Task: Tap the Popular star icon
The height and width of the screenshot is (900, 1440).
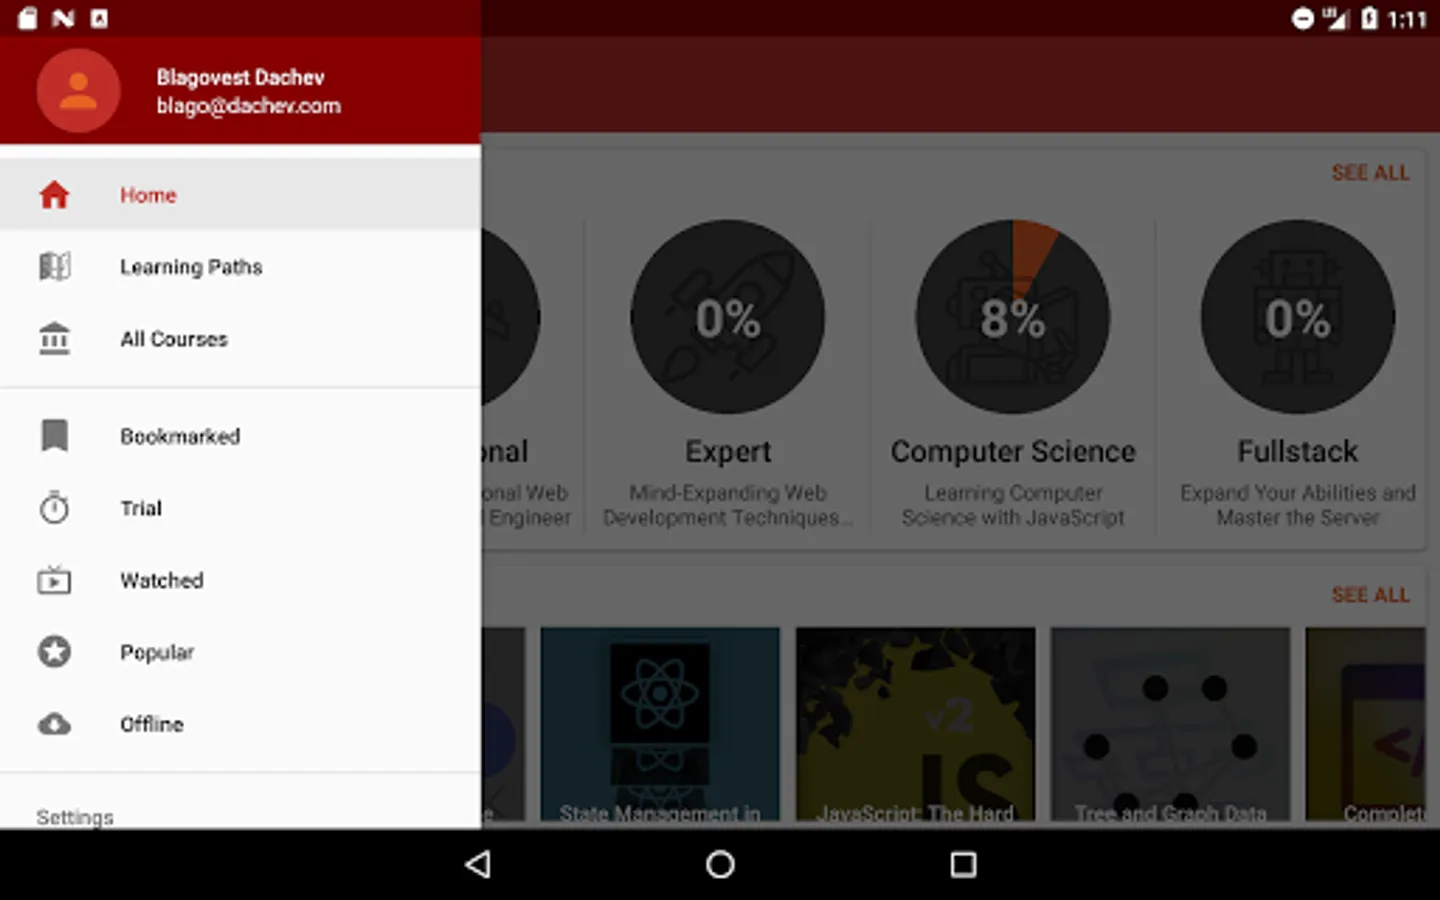Action: click(x=54, y=652)
